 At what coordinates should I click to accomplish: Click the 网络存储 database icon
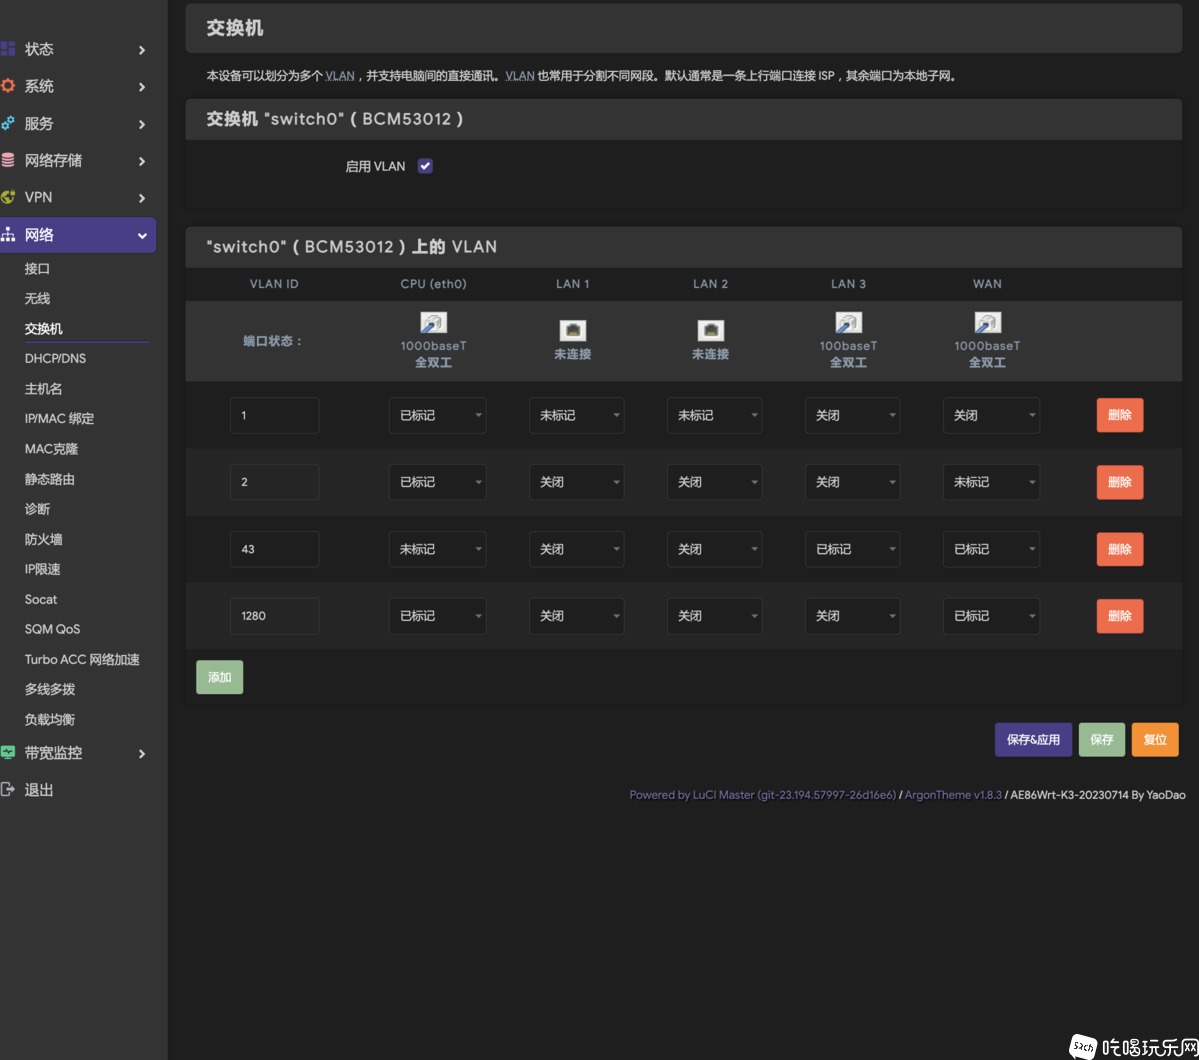[x=8, y=160]
